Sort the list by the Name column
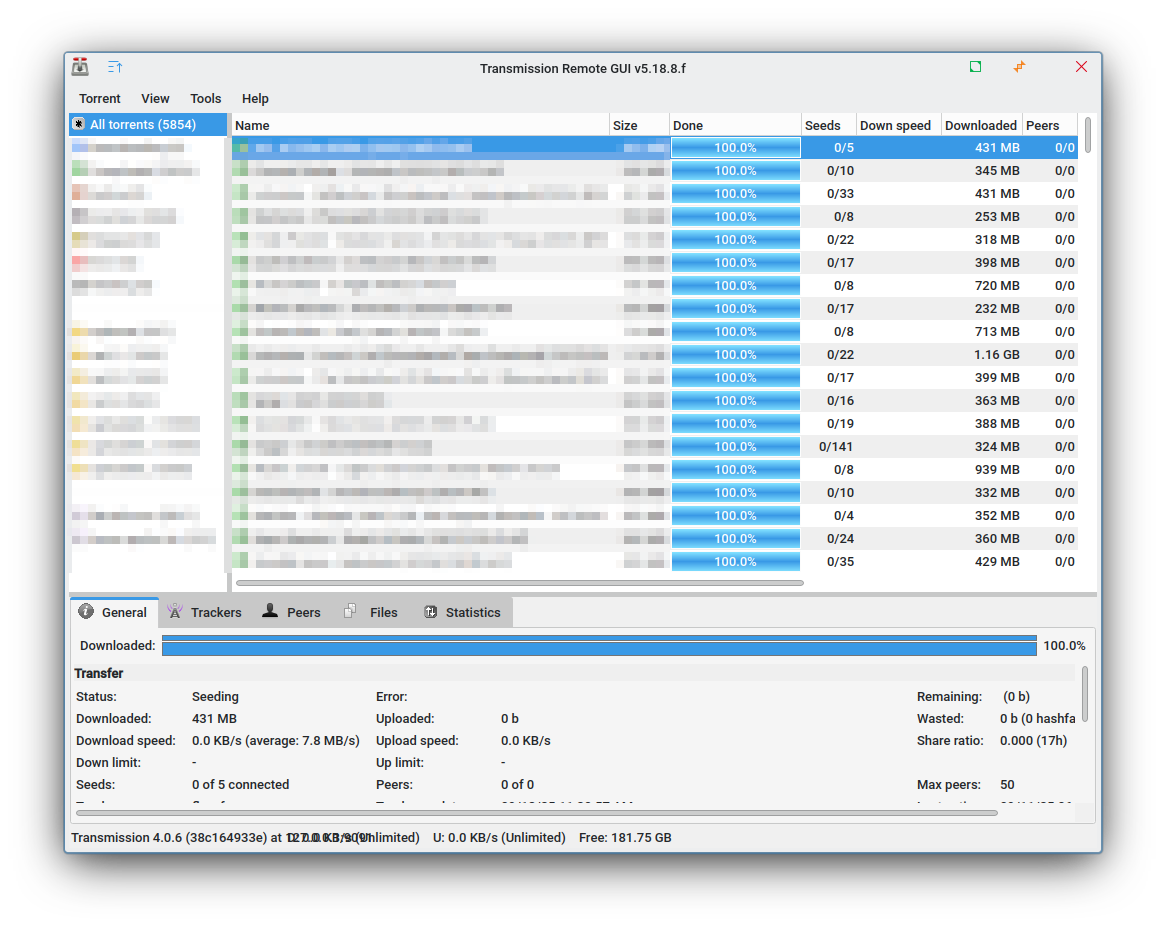The image size is (1166, 929). 420,125
